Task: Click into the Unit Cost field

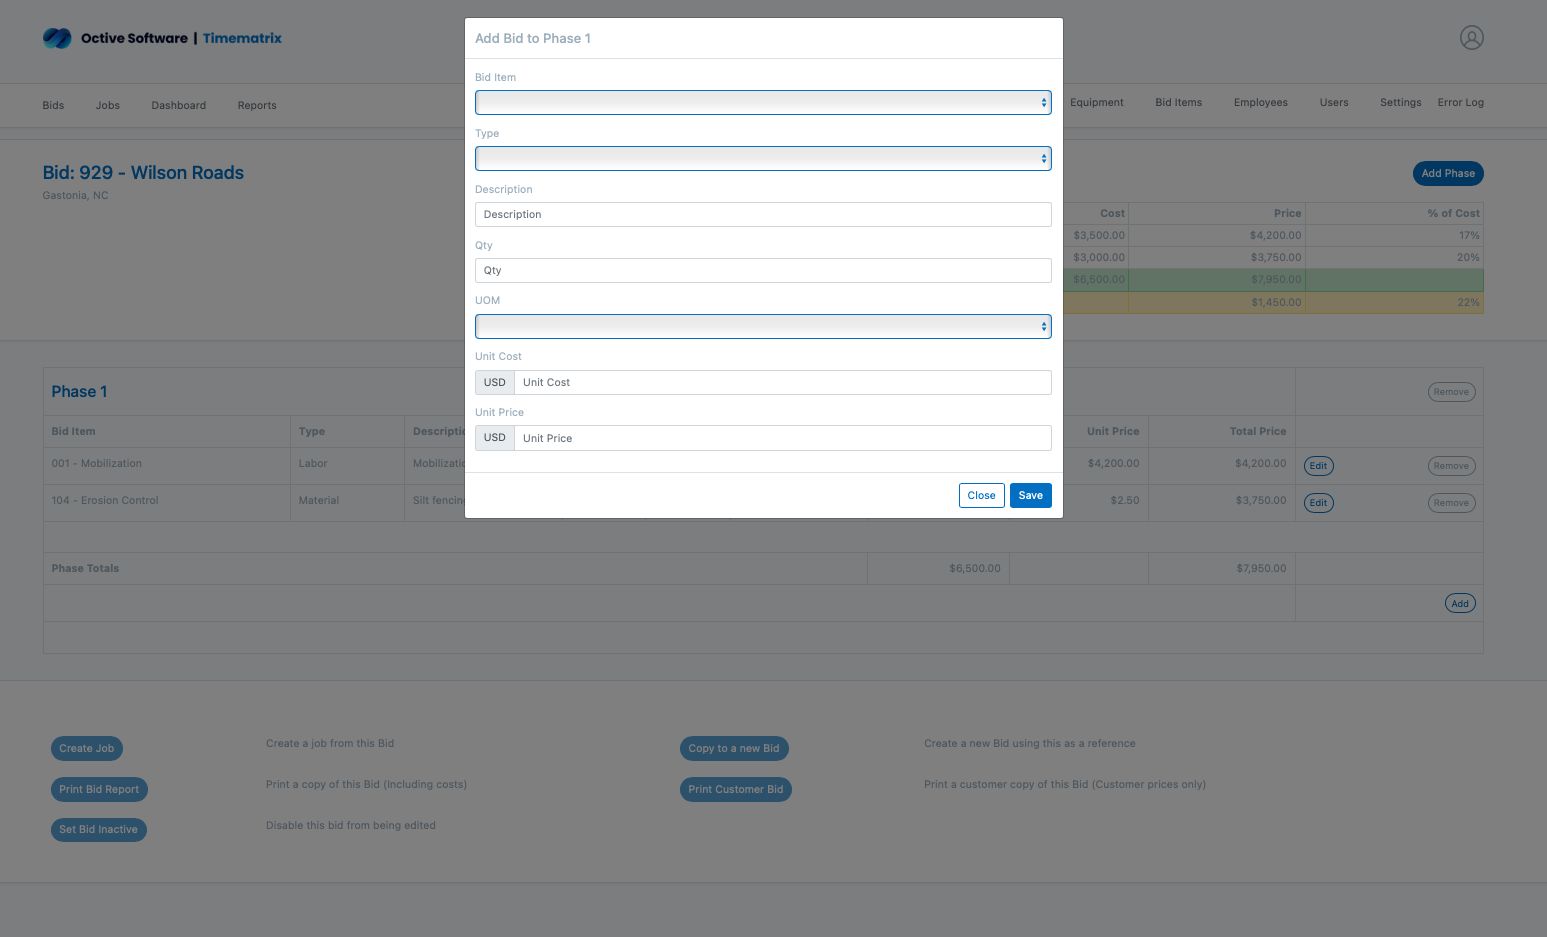Action: [x=781, y=383]
